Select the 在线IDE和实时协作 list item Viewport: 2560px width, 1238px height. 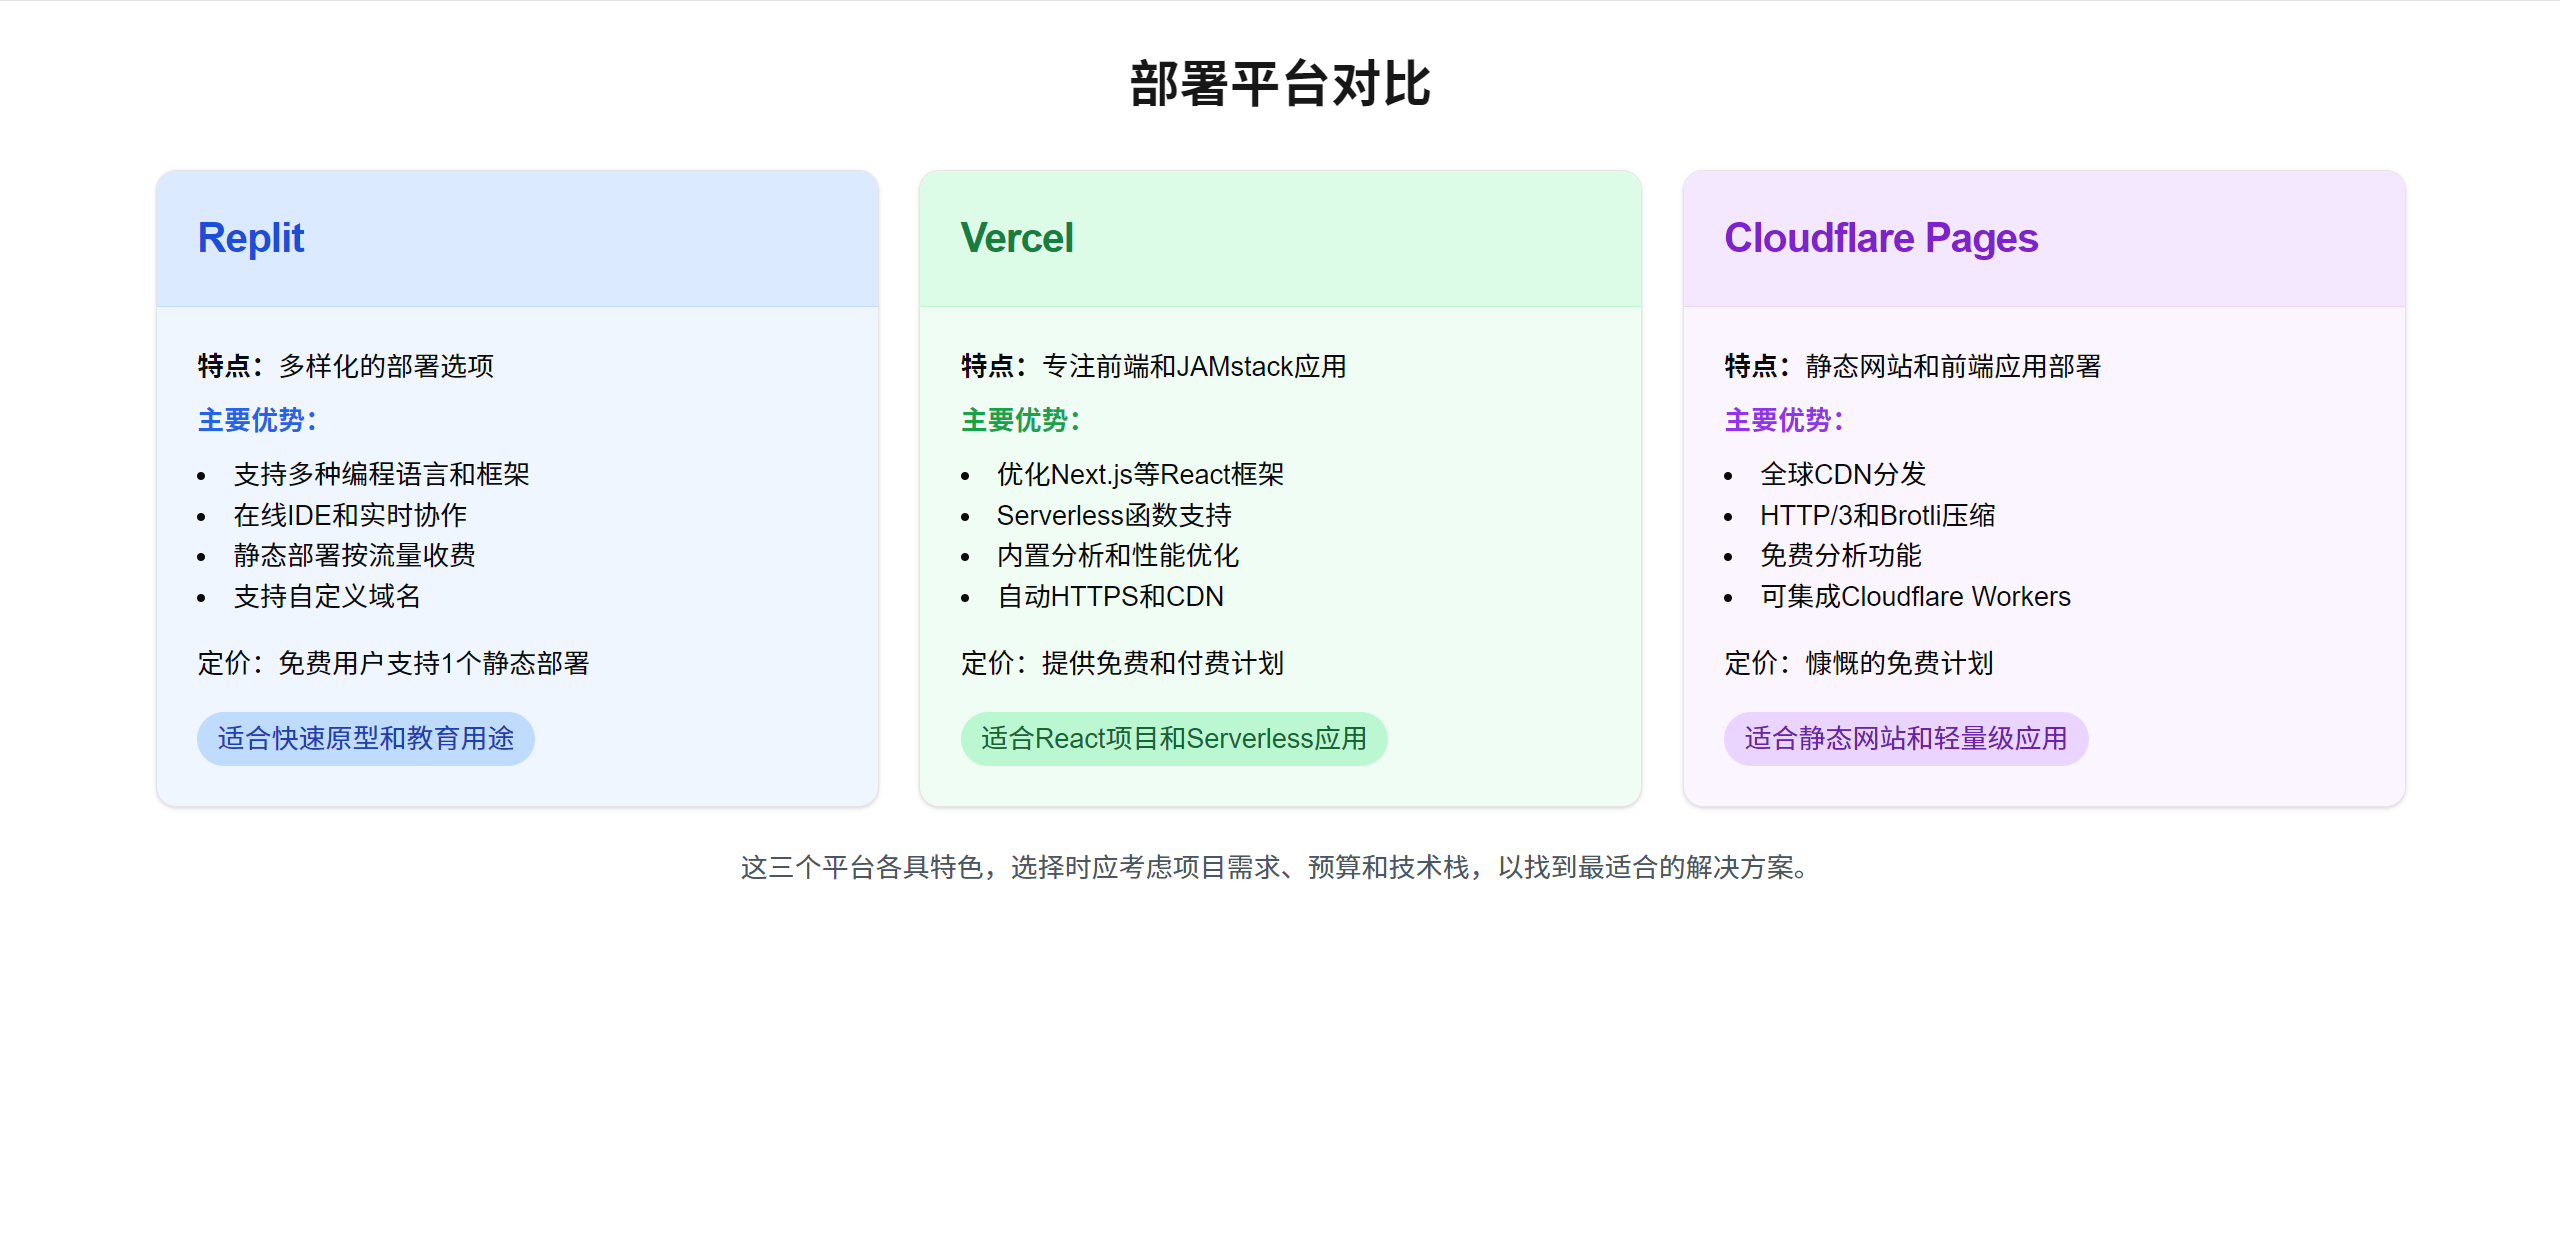pyautogui.click(x=349, y=515)
